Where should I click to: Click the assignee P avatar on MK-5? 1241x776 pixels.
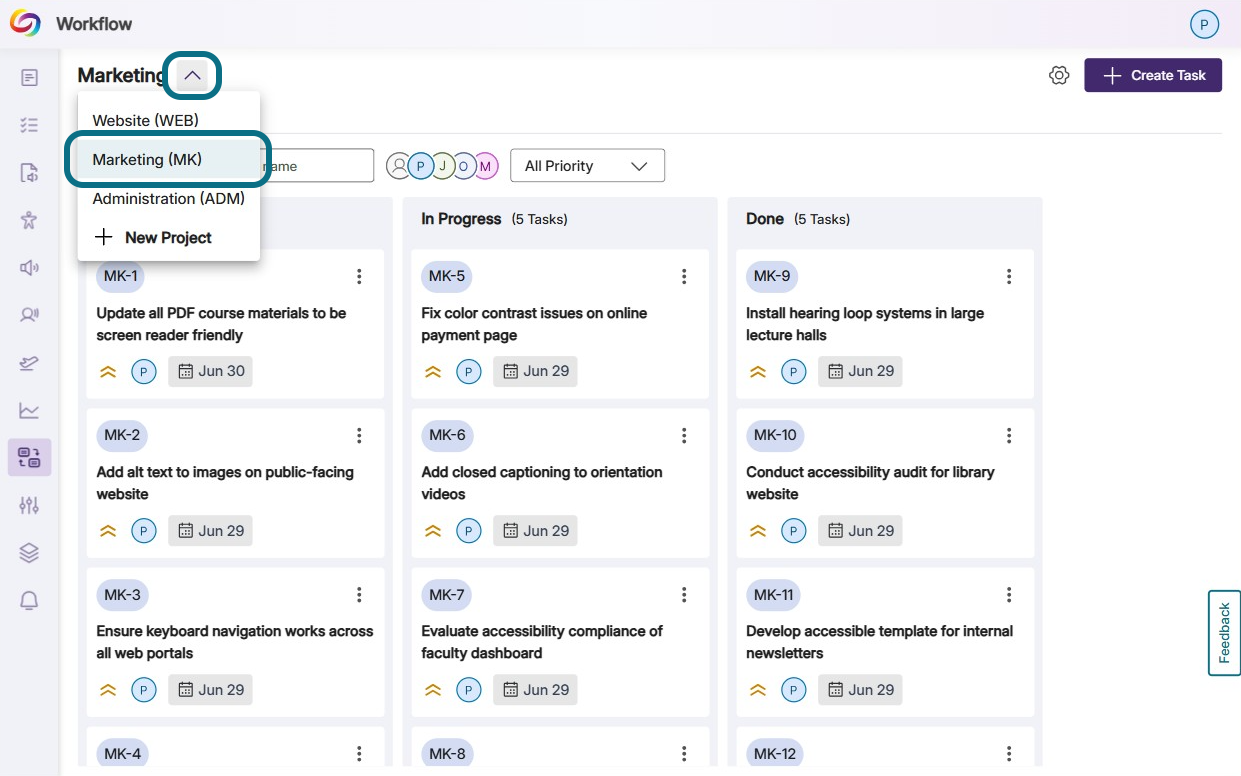[469, 372]
